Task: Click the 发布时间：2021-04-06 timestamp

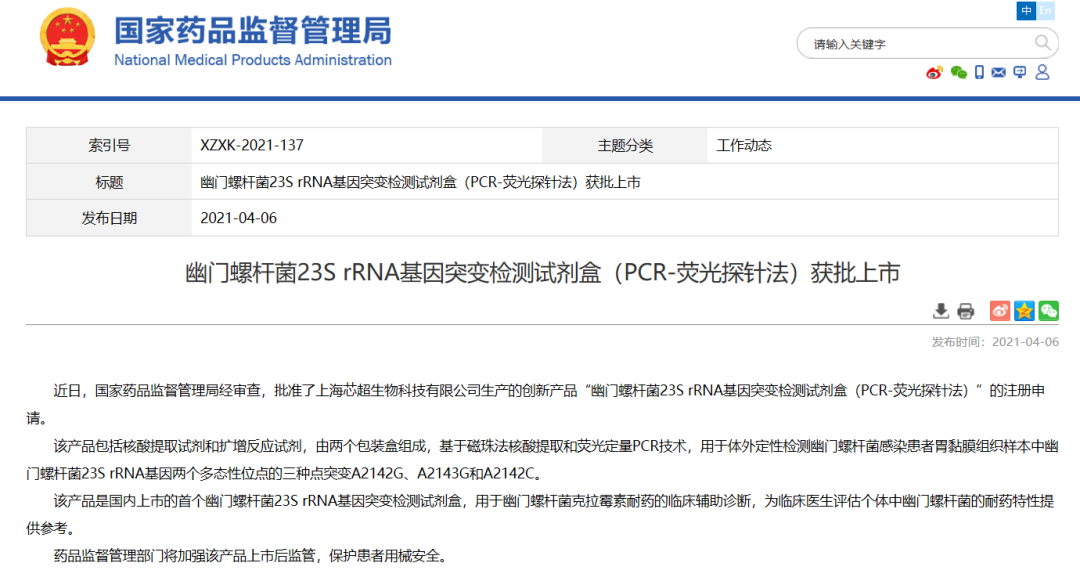Action: [995, 342]
